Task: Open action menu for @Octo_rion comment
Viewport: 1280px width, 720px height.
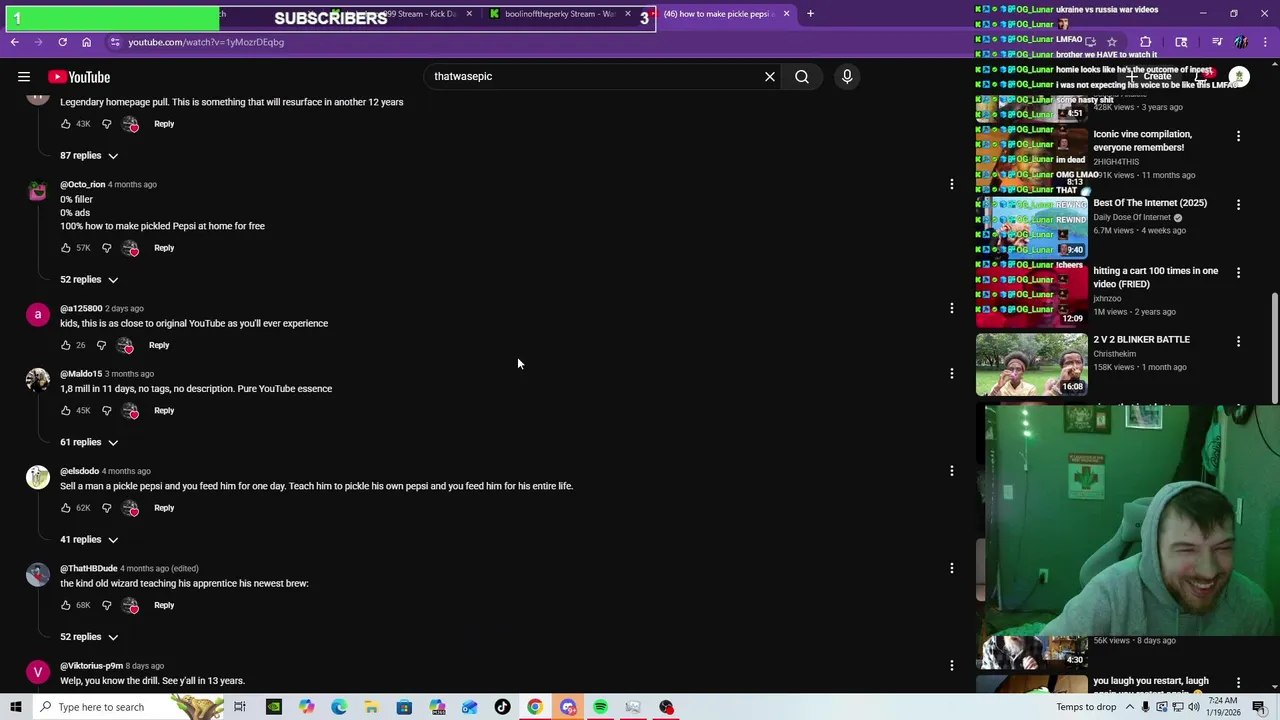Action: tap(952, 184)
